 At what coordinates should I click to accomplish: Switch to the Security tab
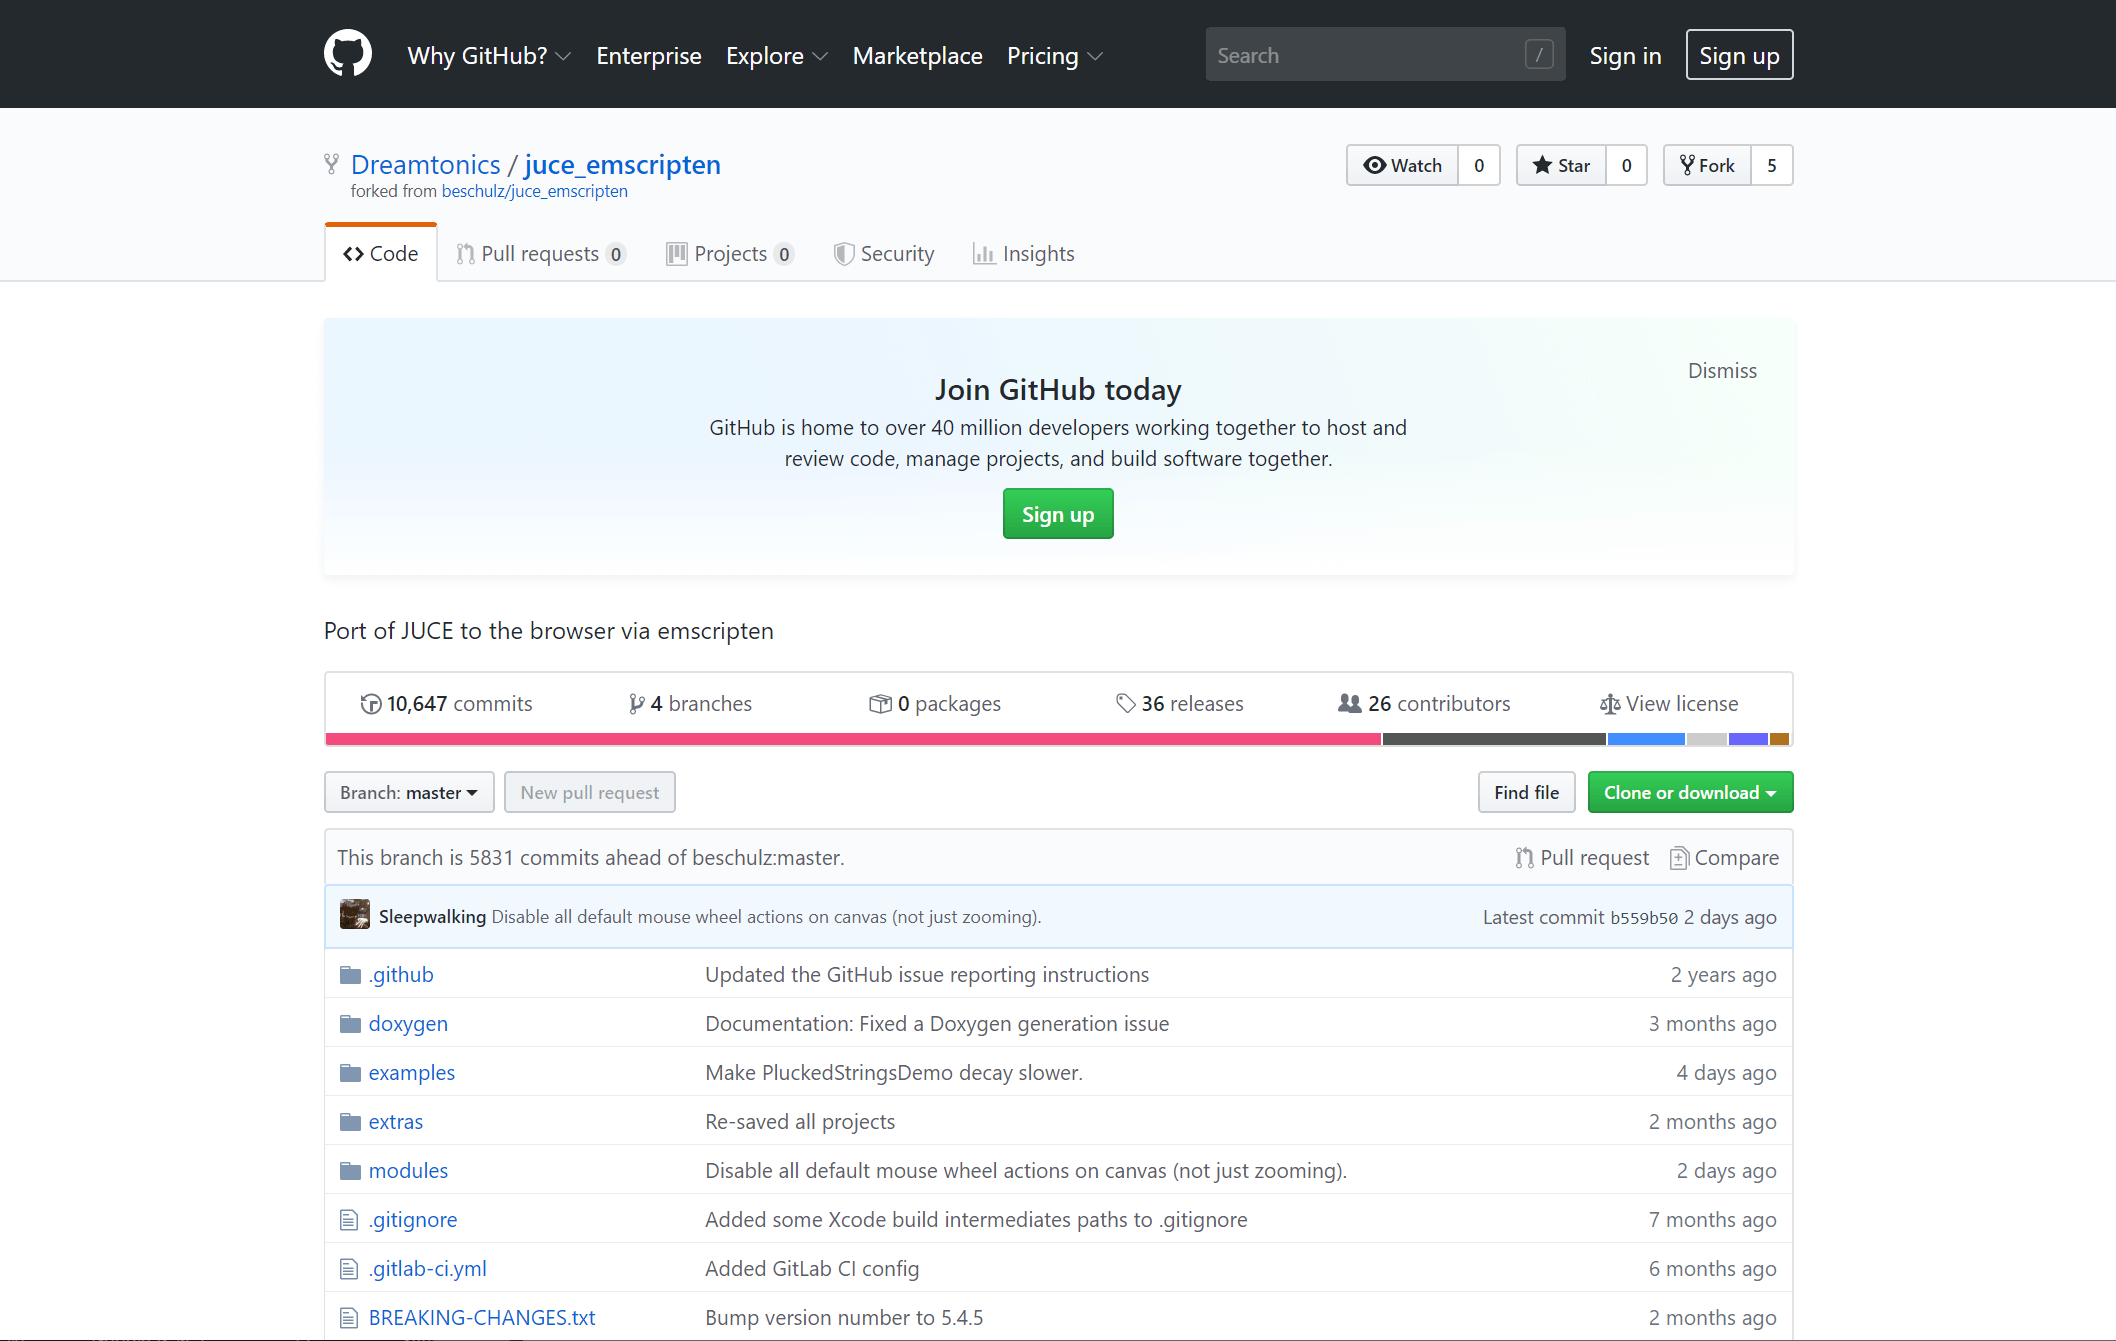point(884,253)
